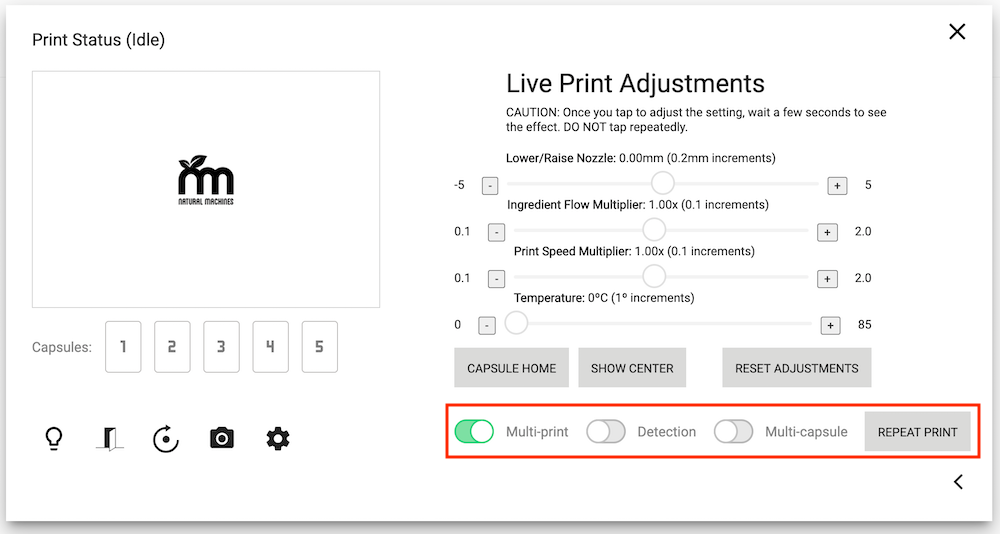
Task: Enable the Detection toggle
Action: click(606, 431)
